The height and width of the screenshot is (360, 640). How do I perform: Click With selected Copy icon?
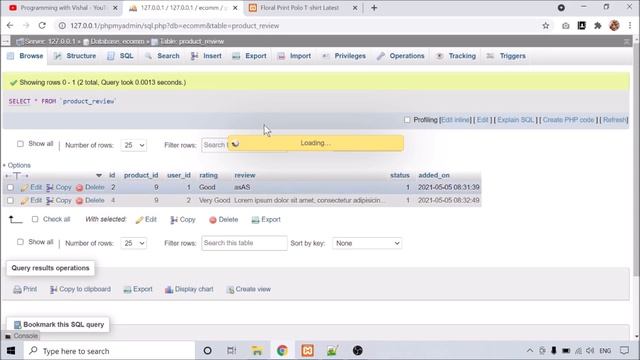[x=174, y=220]
